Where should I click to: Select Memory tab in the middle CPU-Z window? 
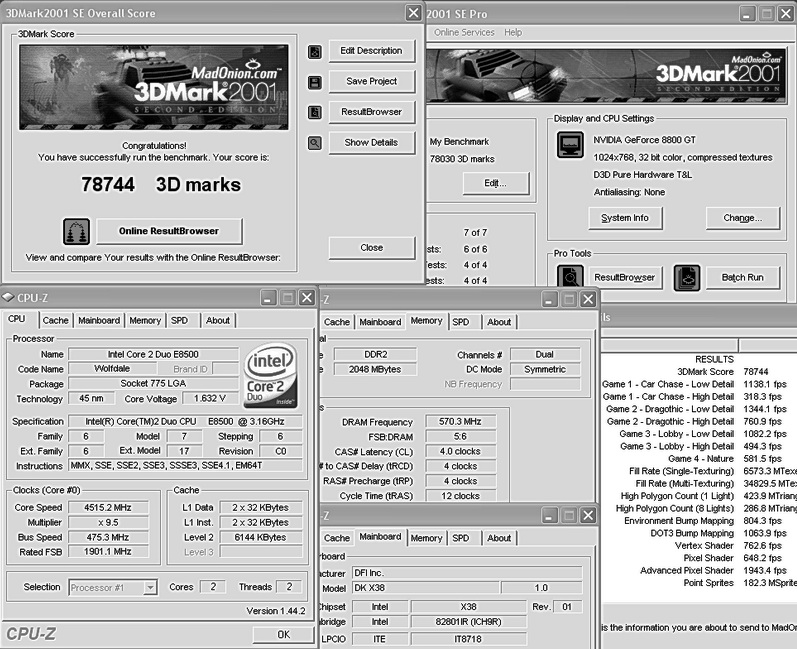(426, 321)
